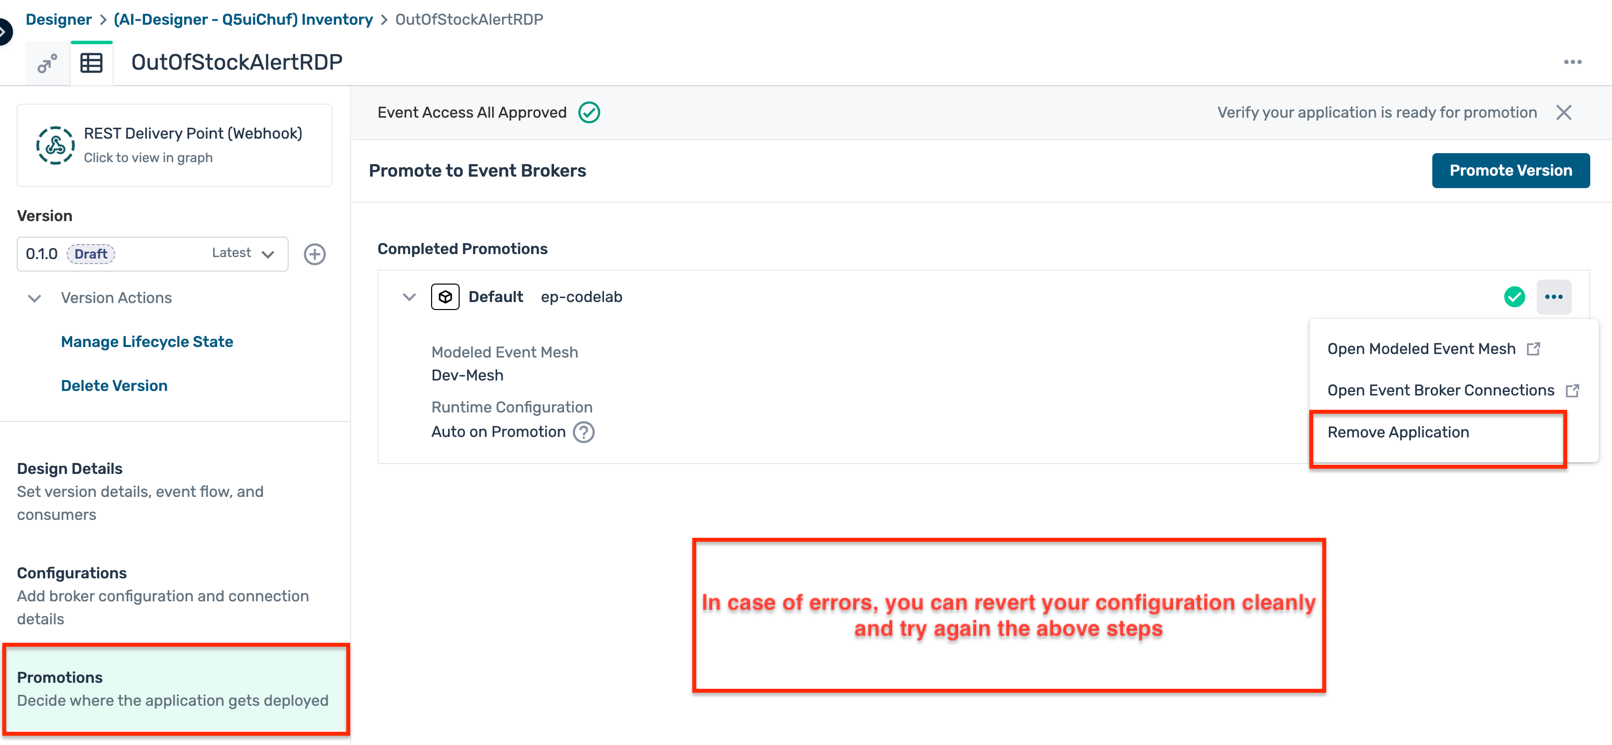Collapse the Version Actions section
Screen dimensions: 1612x745
click(x=35, y=298)
